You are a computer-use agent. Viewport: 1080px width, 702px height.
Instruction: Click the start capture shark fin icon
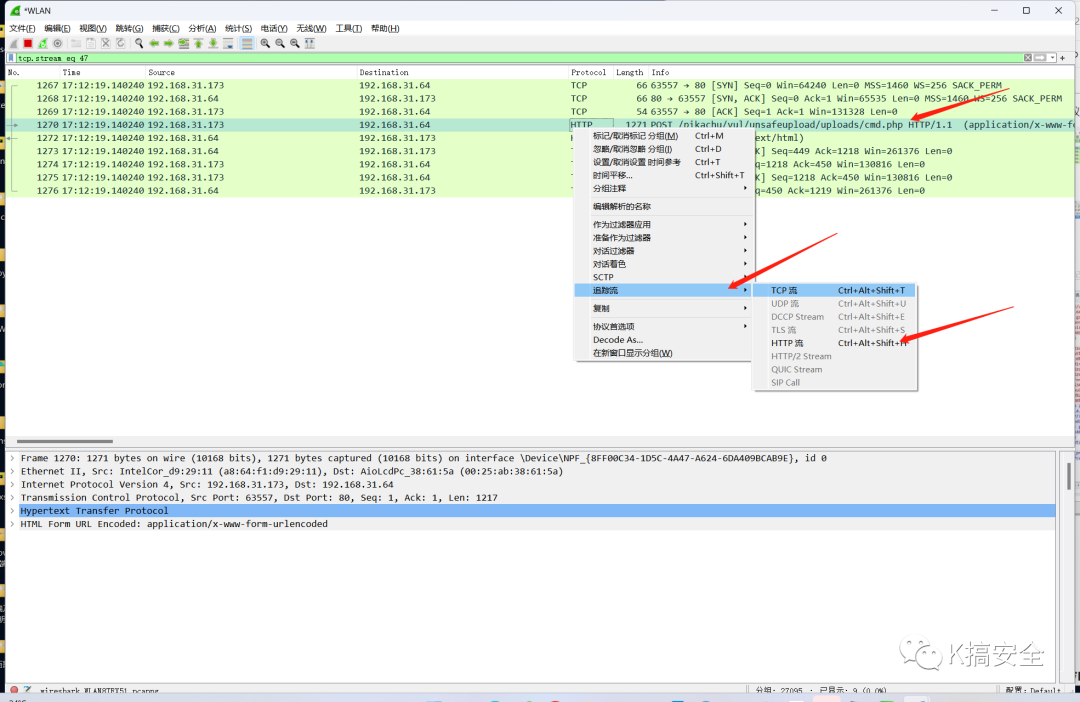[13, 43]
